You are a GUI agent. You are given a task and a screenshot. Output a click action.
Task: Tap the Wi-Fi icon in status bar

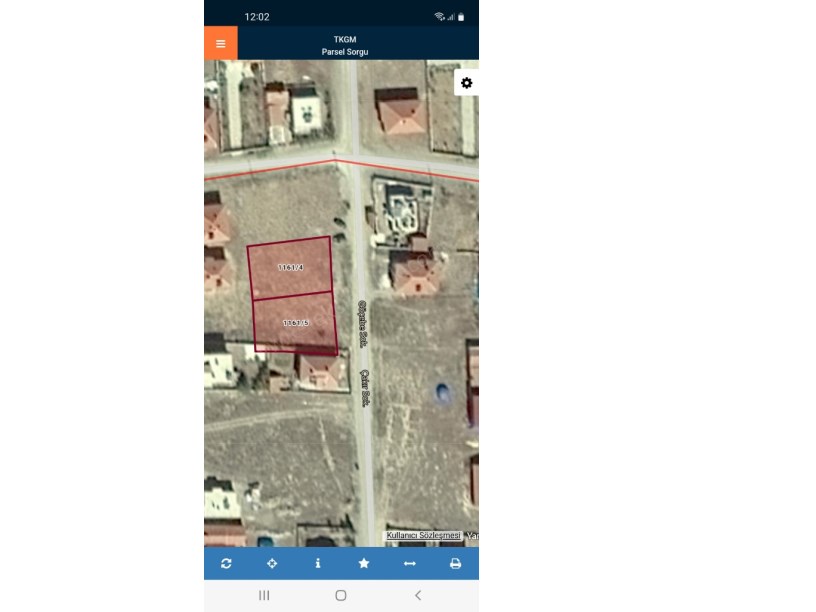pos(439,17)
